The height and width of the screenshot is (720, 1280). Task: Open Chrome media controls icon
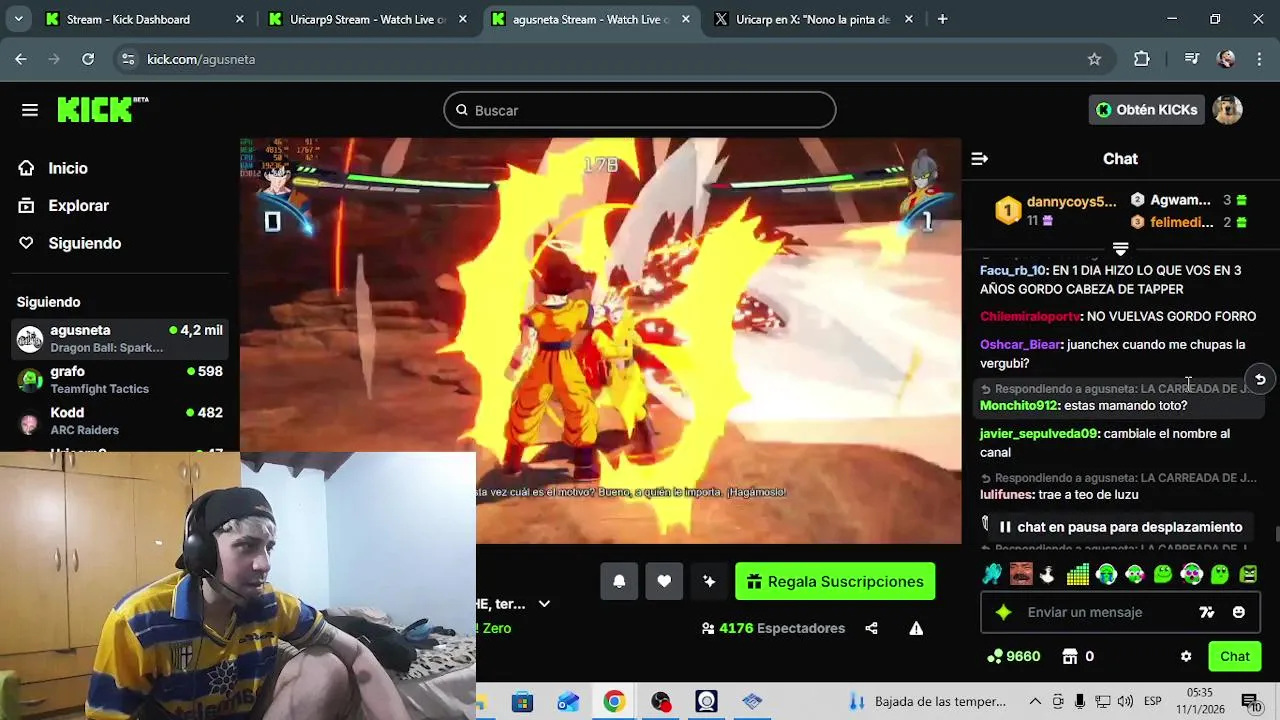tap(1191, 59)
